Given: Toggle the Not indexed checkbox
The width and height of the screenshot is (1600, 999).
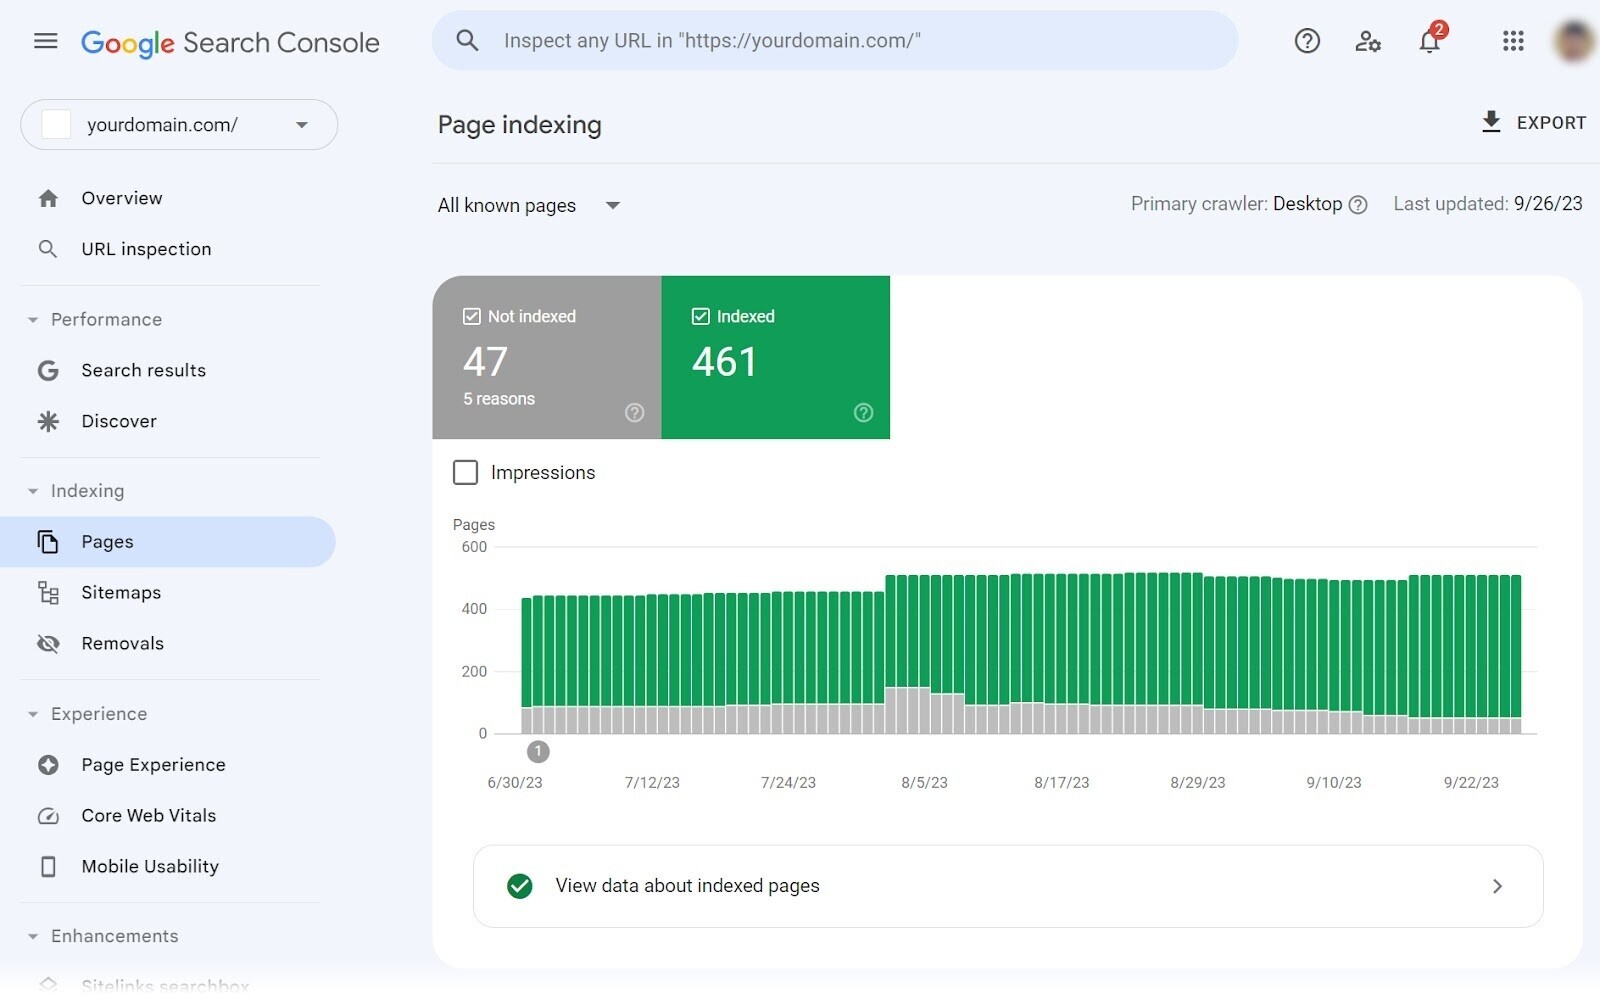Looking at the screenshot, I should pos(472,316).
